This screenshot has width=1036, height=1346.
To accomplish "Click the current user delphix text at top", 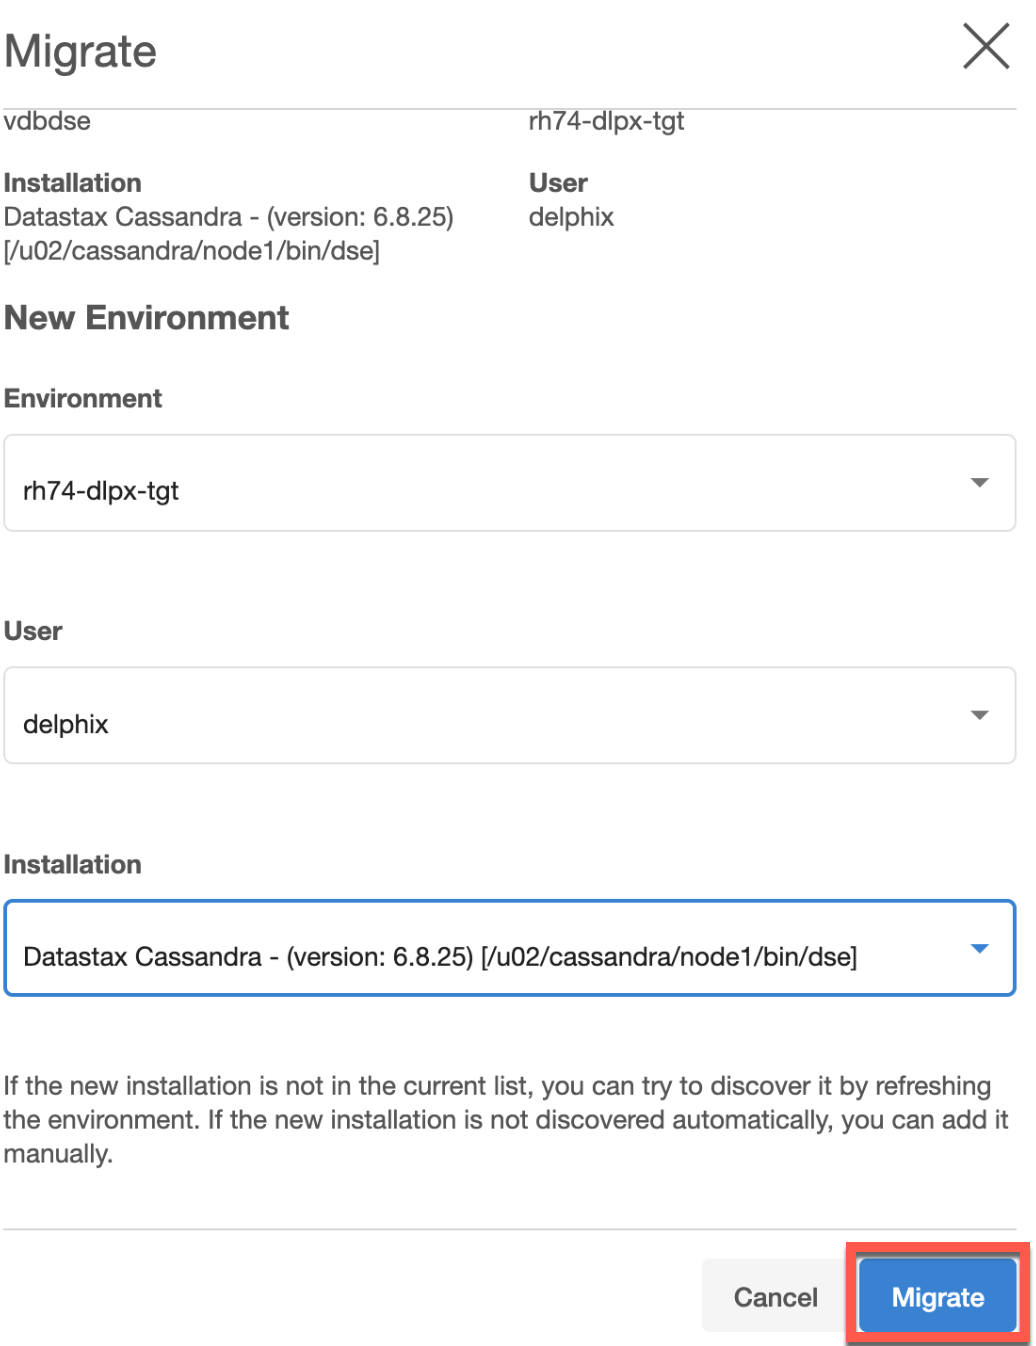I will pyautogui.click(x=571, y=217).
